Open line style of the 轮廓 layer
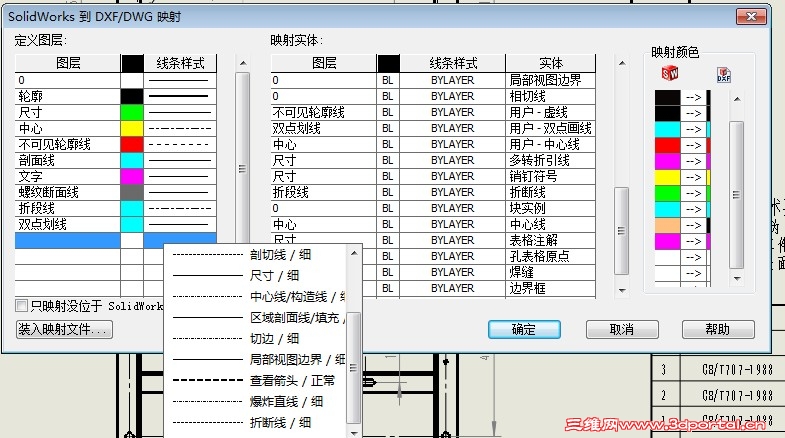The width and height of the screenshot is (785, 438). (x=180, y=96)
